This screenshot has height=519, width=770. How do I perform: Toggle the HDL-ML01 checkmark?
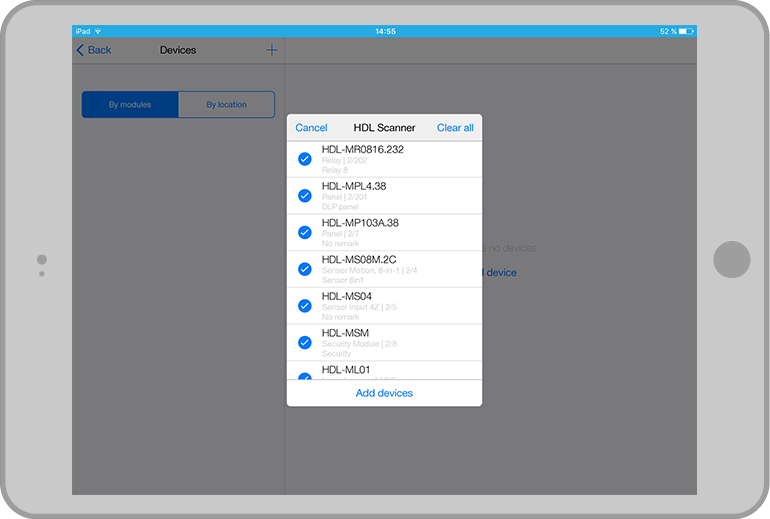[305, 376]
